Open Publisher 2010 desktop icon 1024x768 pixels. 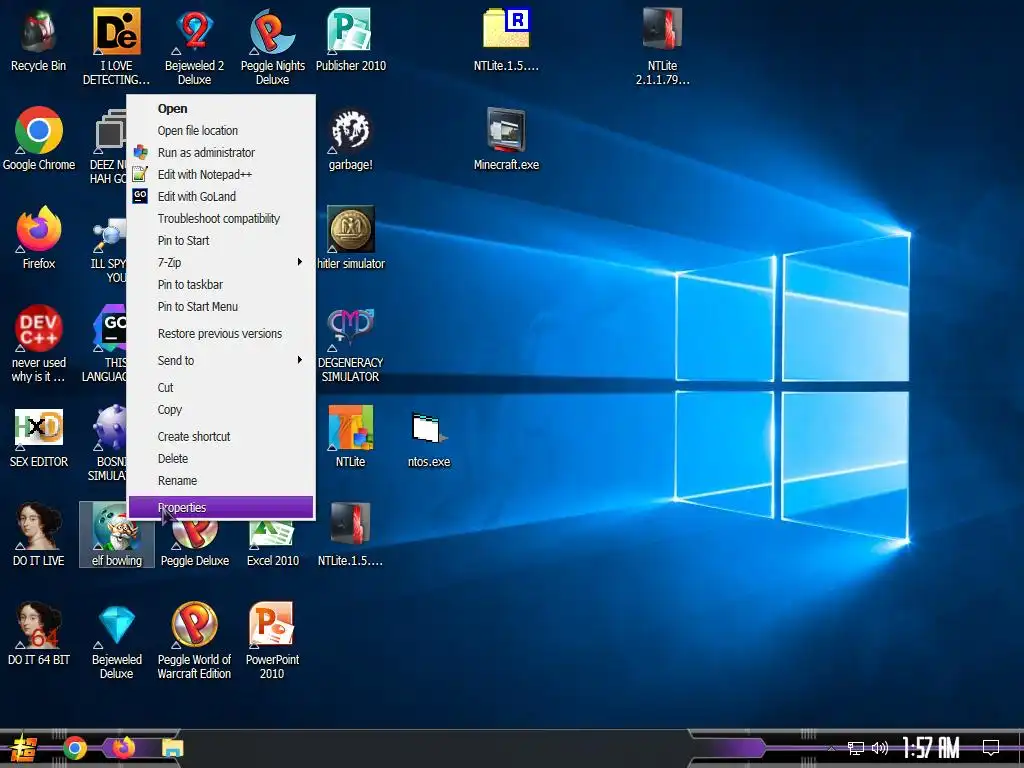[351, 39]
